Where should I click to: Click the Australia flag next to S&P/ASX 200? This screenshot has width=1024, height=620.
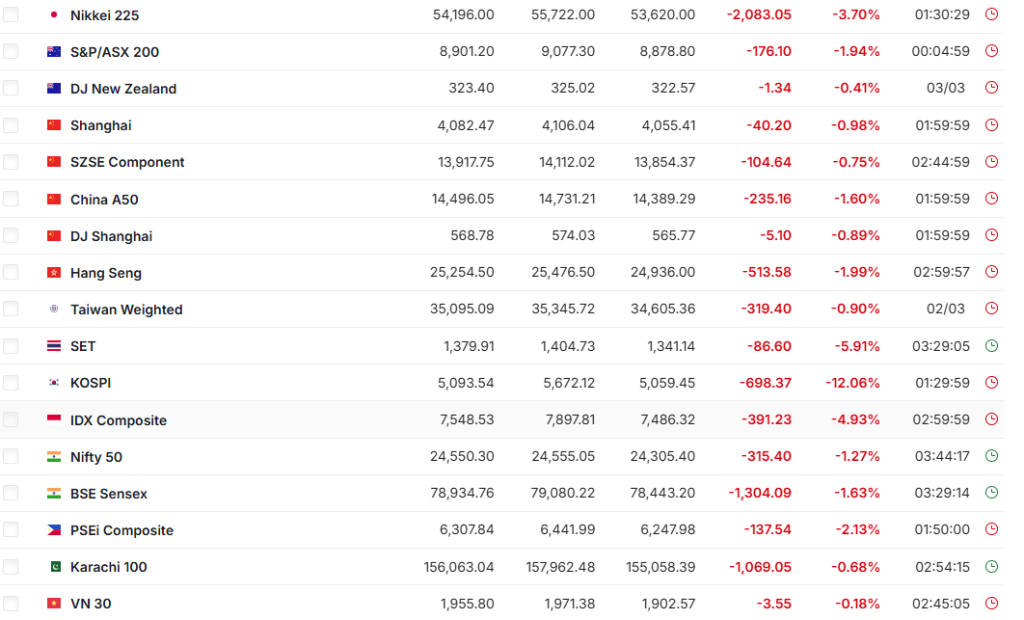pos(54,52)
